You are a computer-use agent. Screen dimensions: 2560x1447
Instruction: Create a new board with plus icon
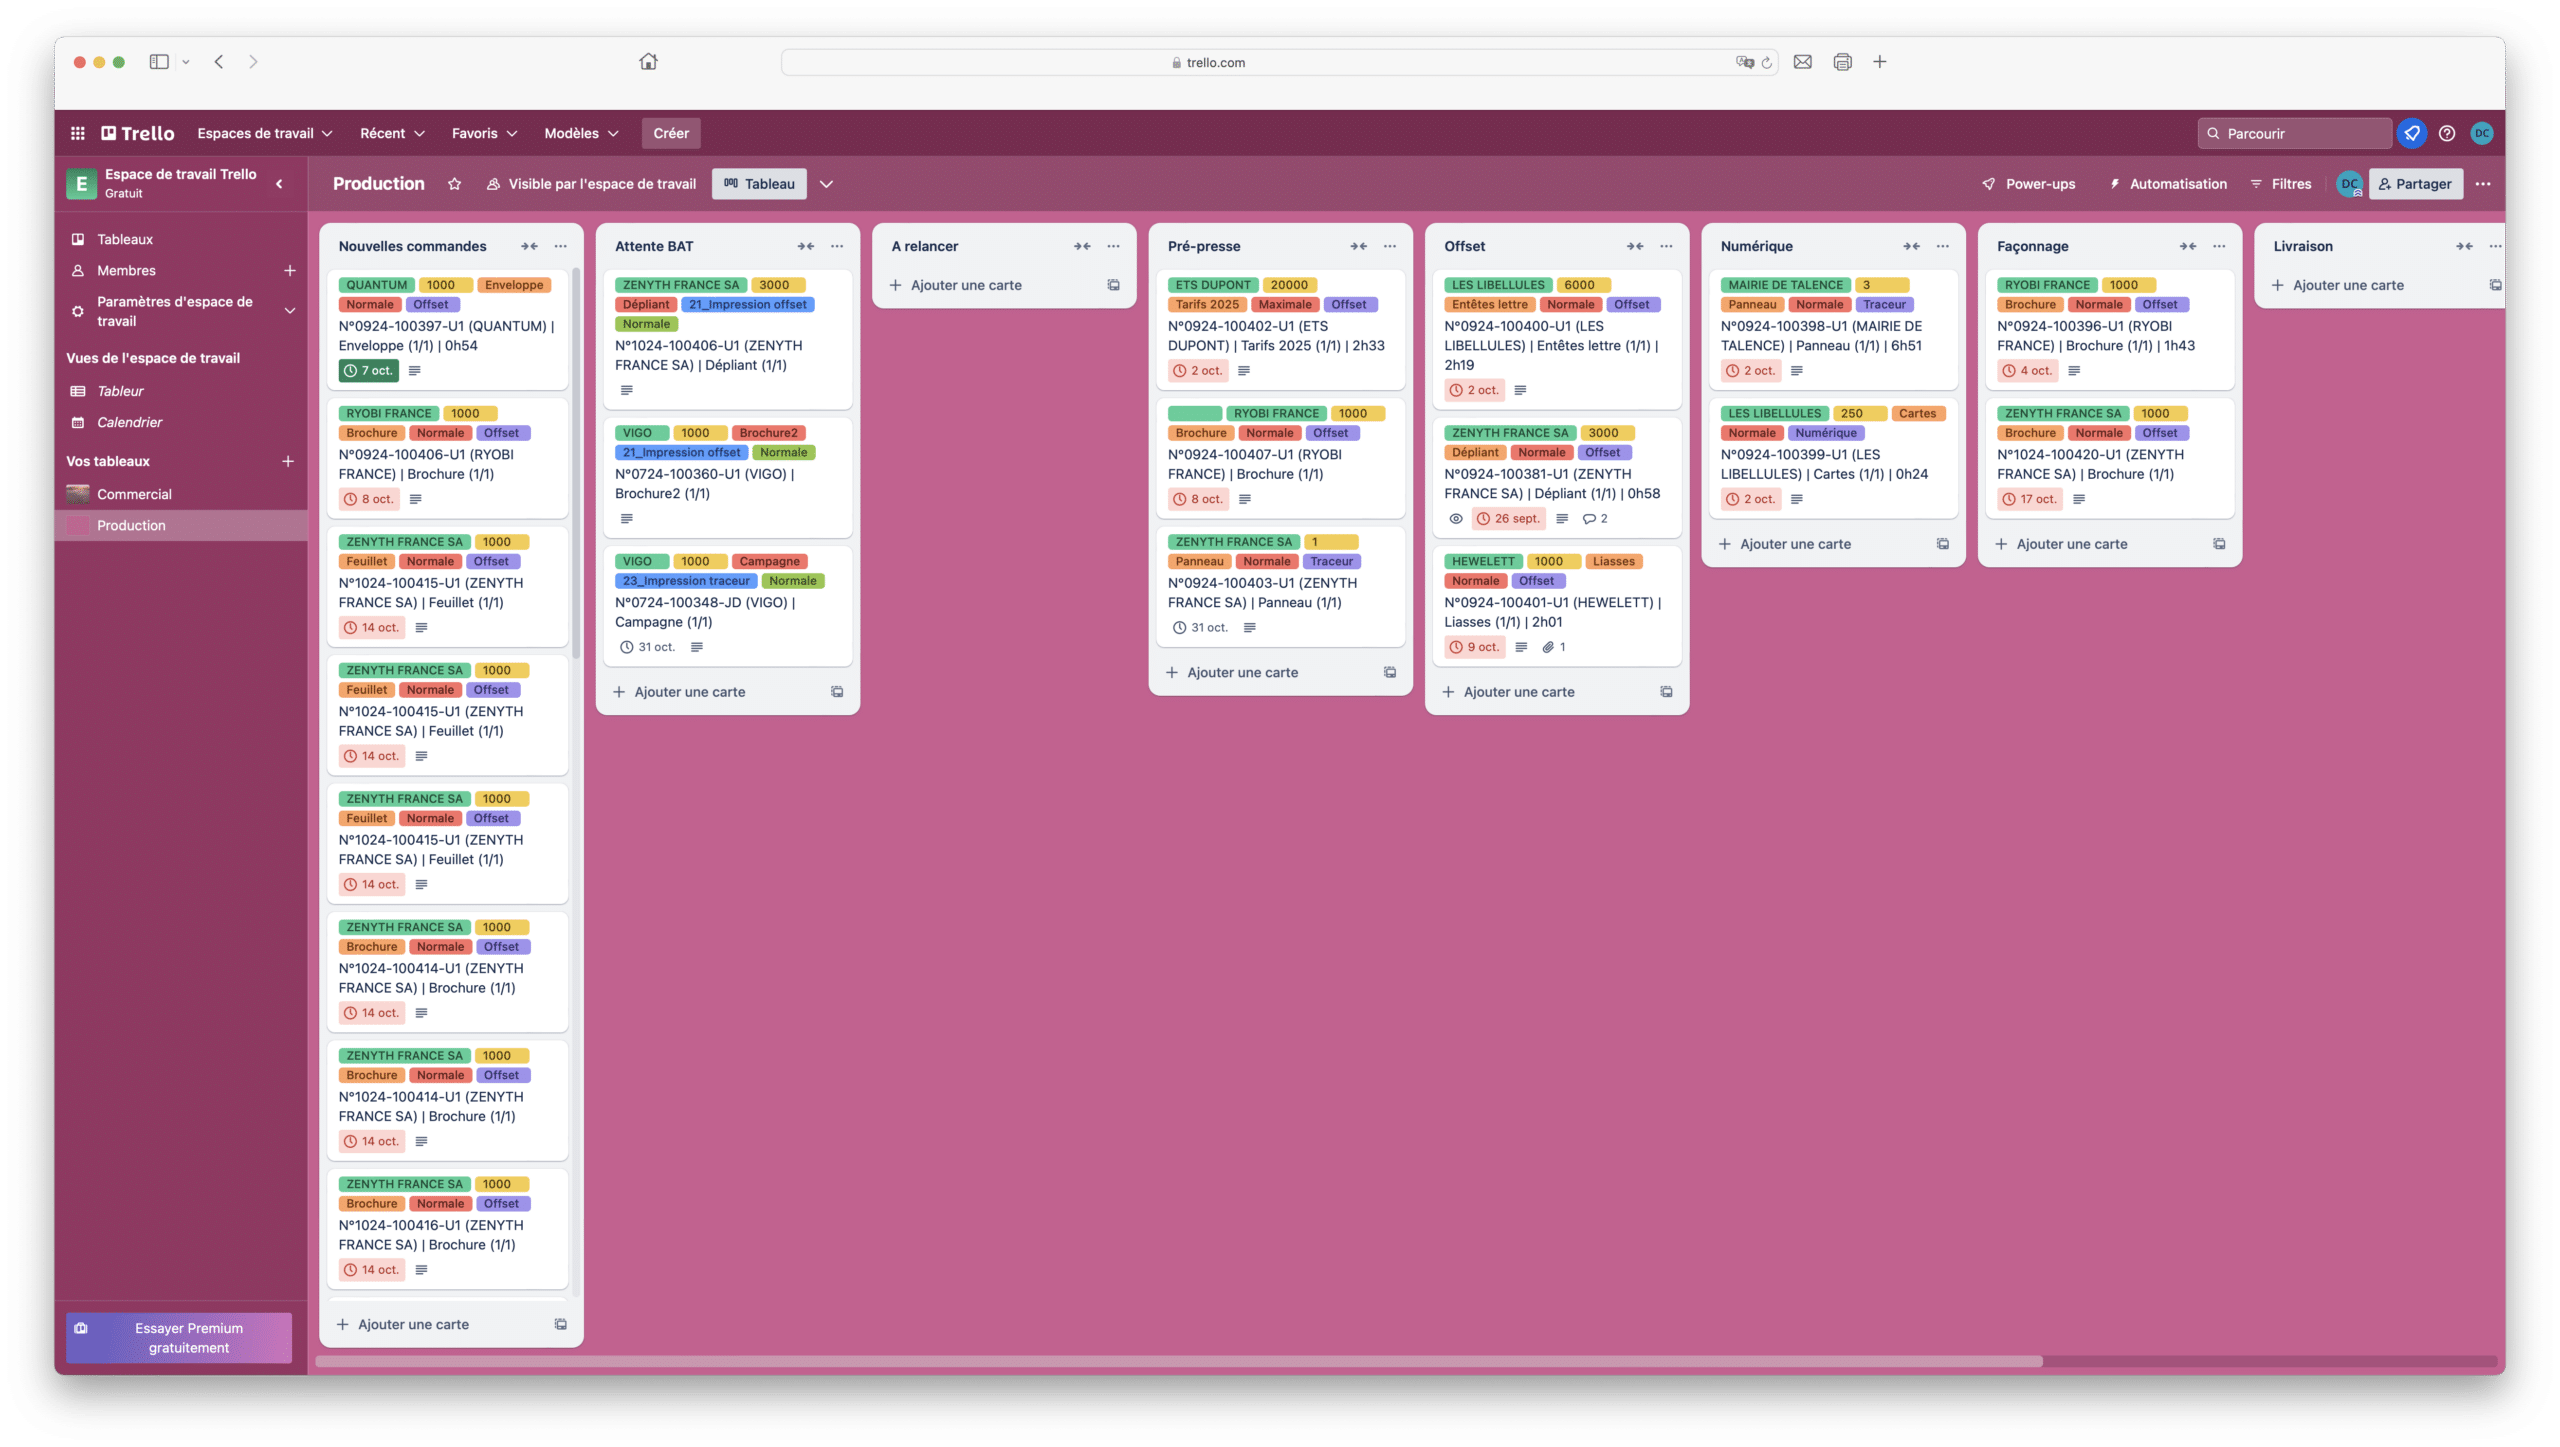pyautogui.click(x=287, y=461)
